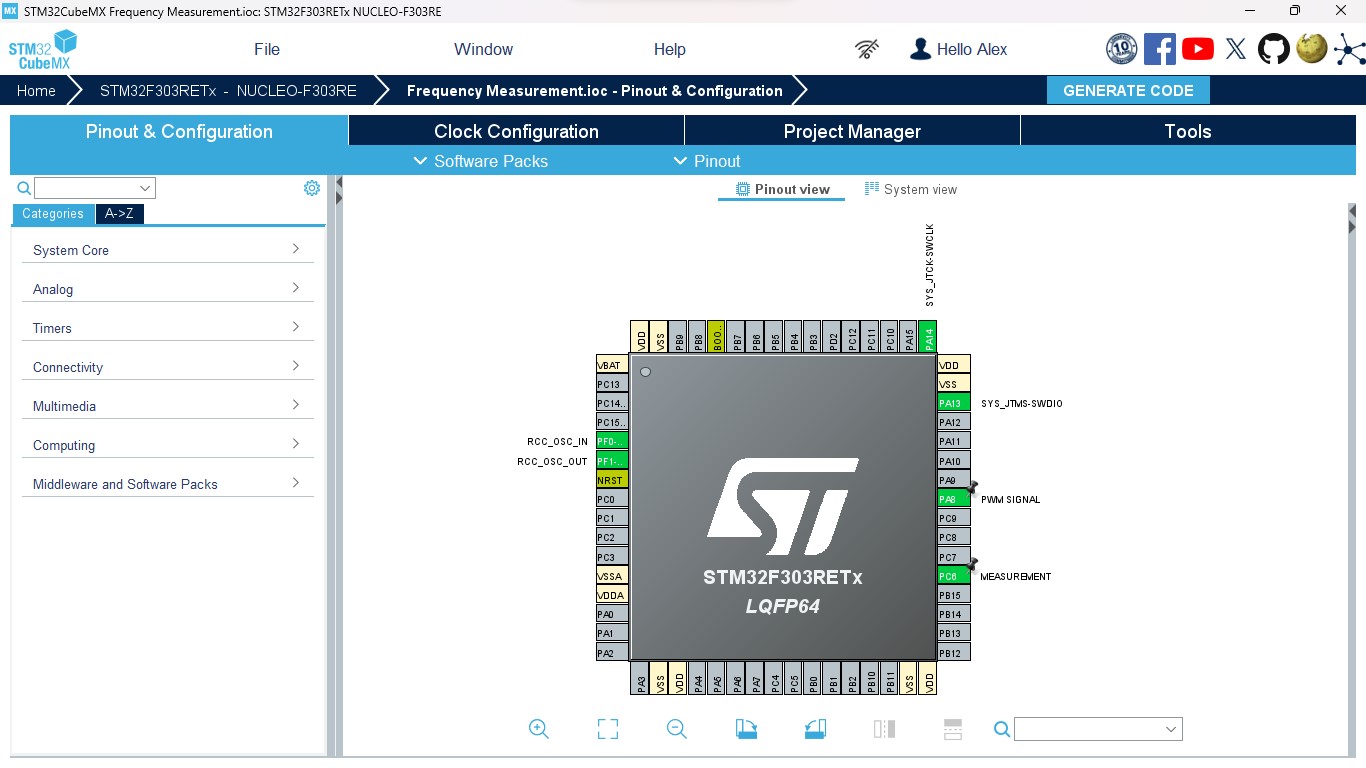This screenshot has width=1366, height=768.
Task: Click the STM32CubeMX logo
Action: [43, 50]
